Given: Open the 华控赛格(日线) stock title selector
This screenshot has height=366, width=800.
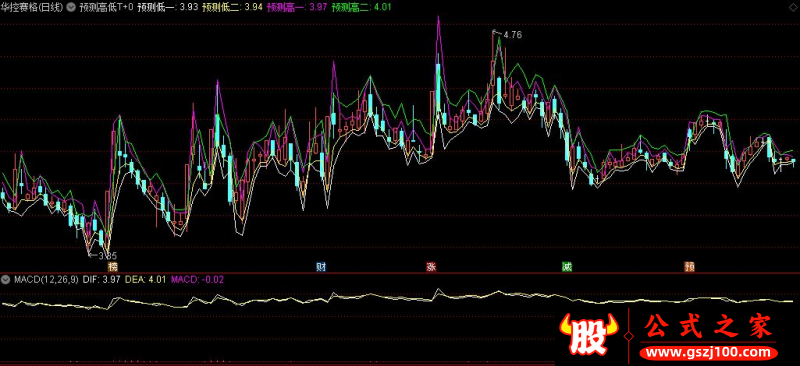Looking at the screenshot, I should [x=33, y=8].
